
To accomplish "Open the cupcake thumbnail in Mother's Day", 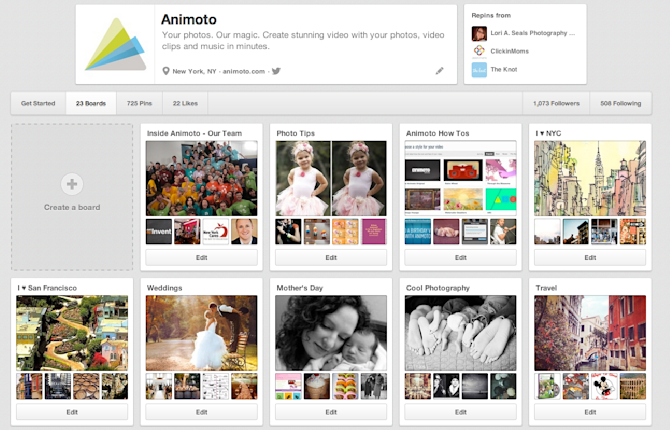I will [x=317, y=386].
